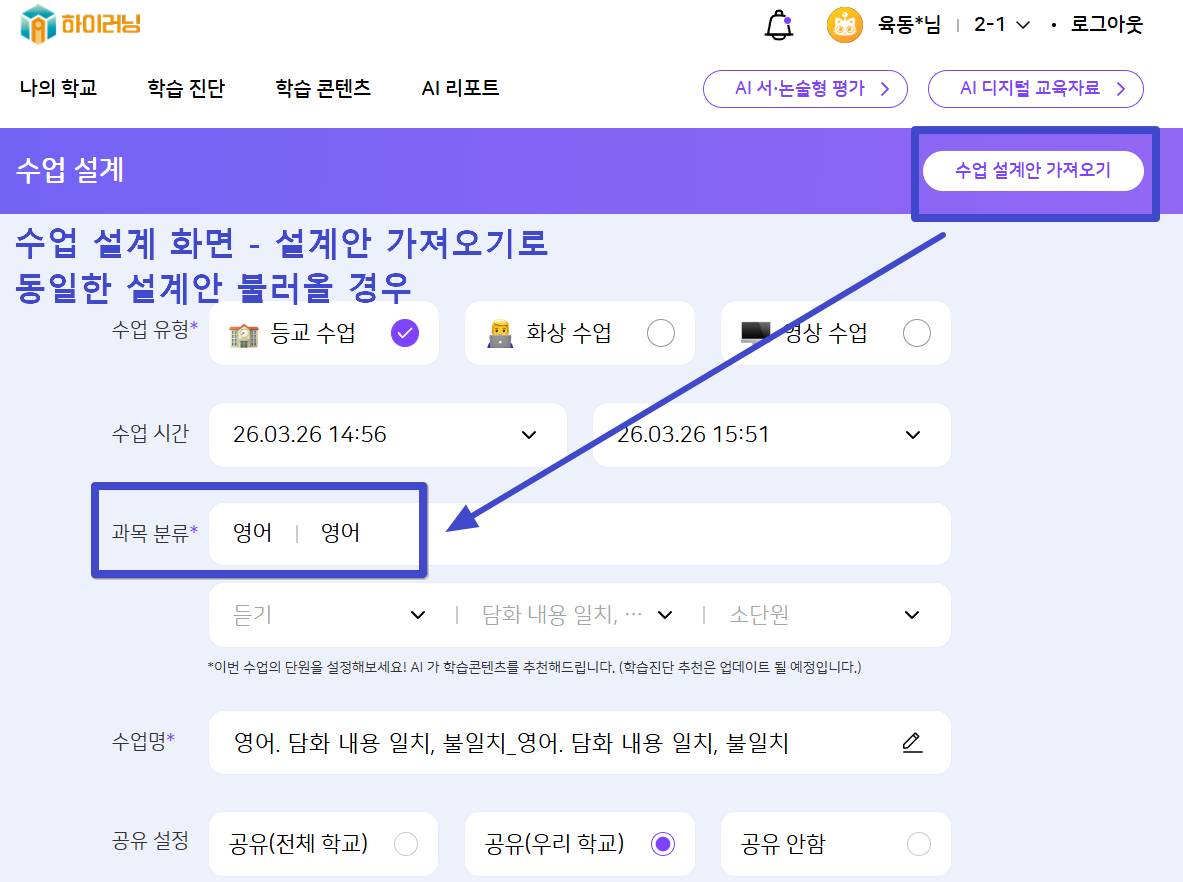Open the notification bell
This screenshot has width=1183, height=882.
point(778,25)
